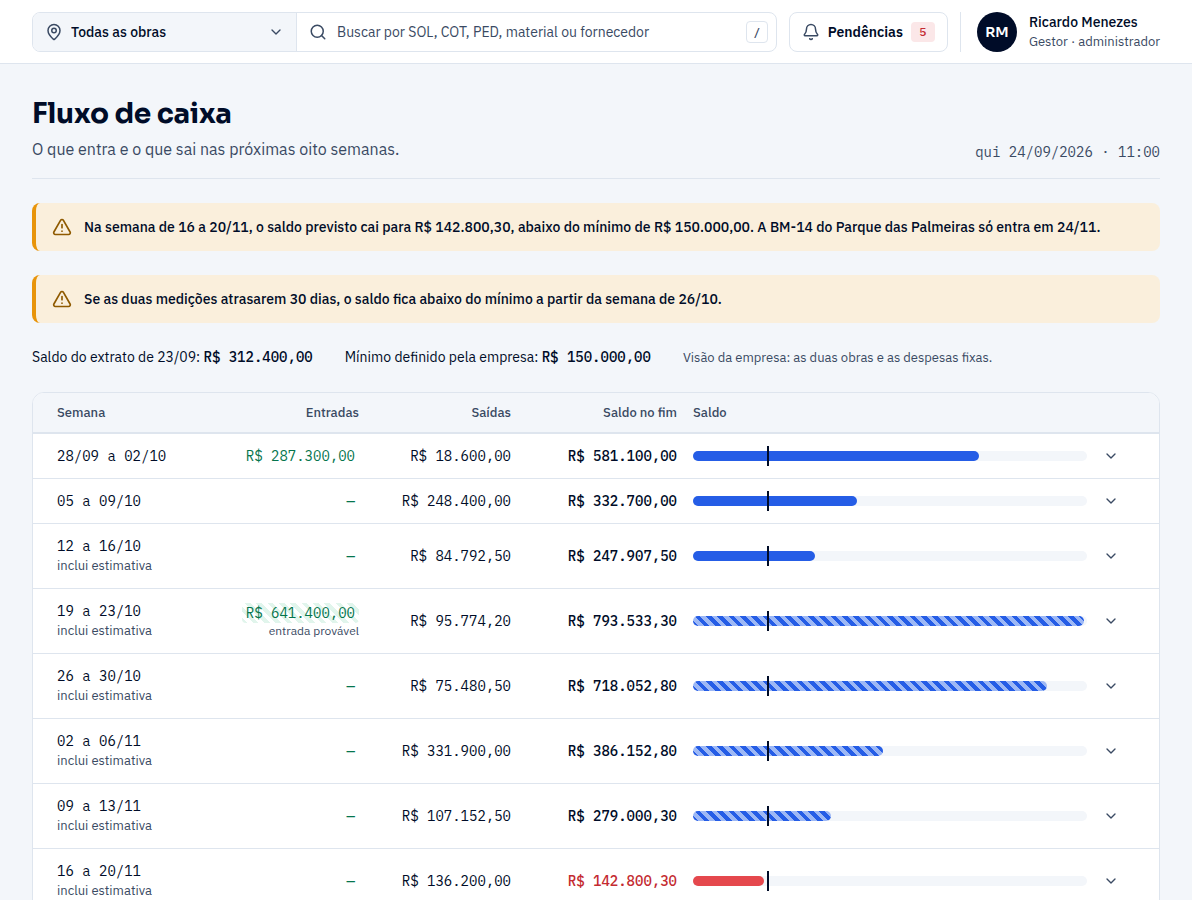Expand the 02 a 06/11 week row
The height and width of the screenshot is (900, 1192).
[x=1111, y=751]
